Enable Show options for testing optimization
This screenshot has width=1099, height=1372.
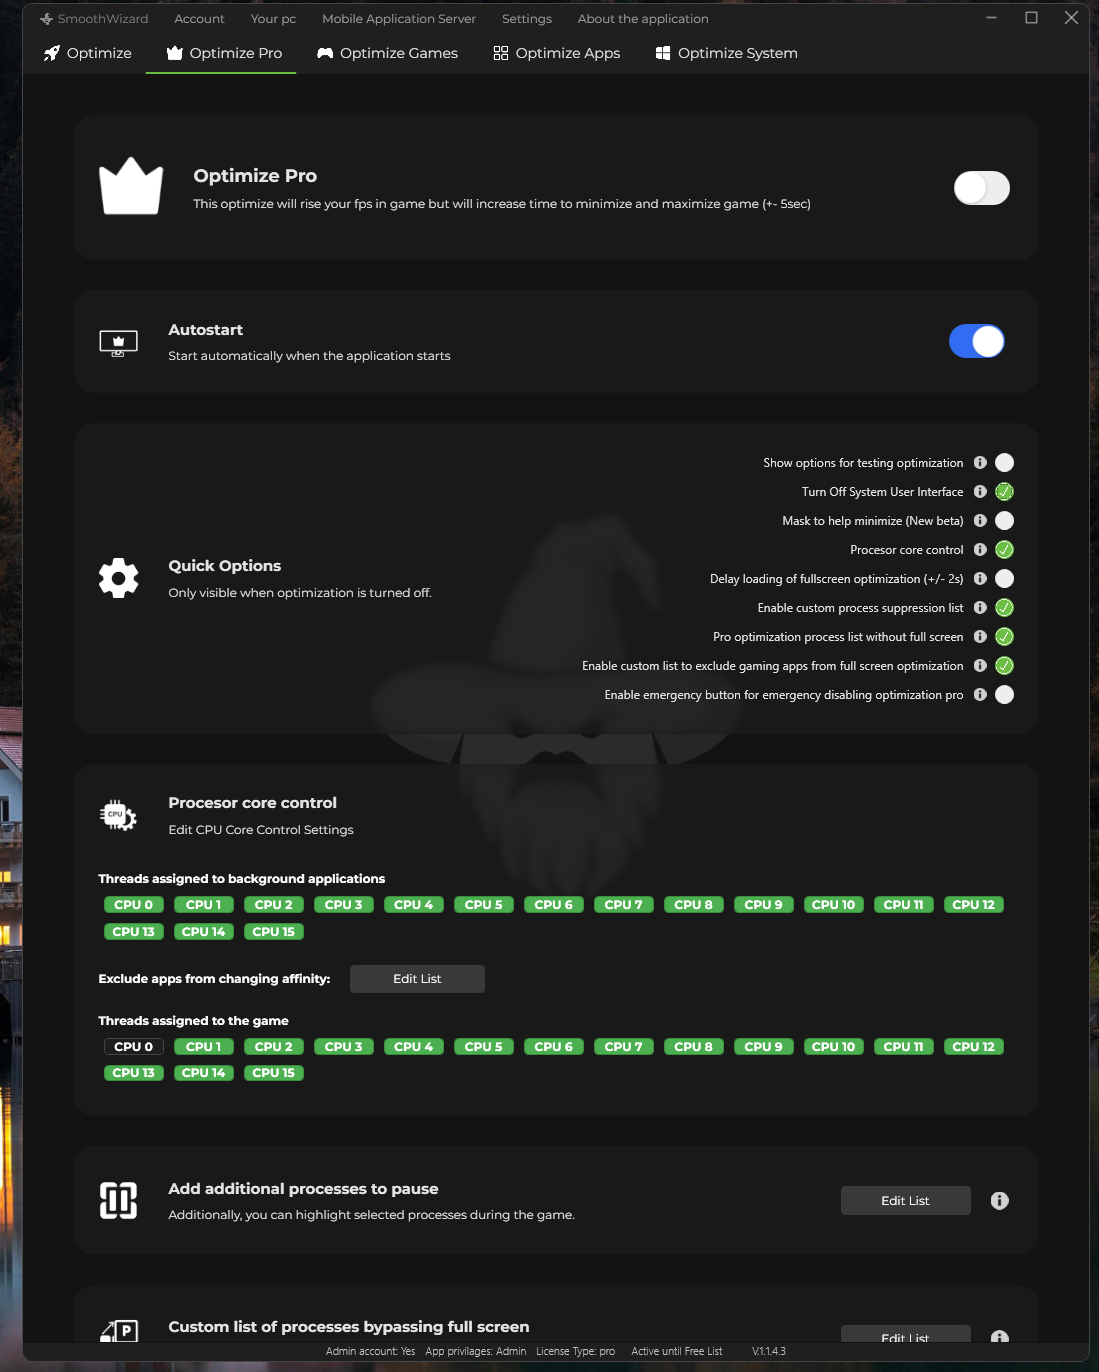[x=1004, y=462]
